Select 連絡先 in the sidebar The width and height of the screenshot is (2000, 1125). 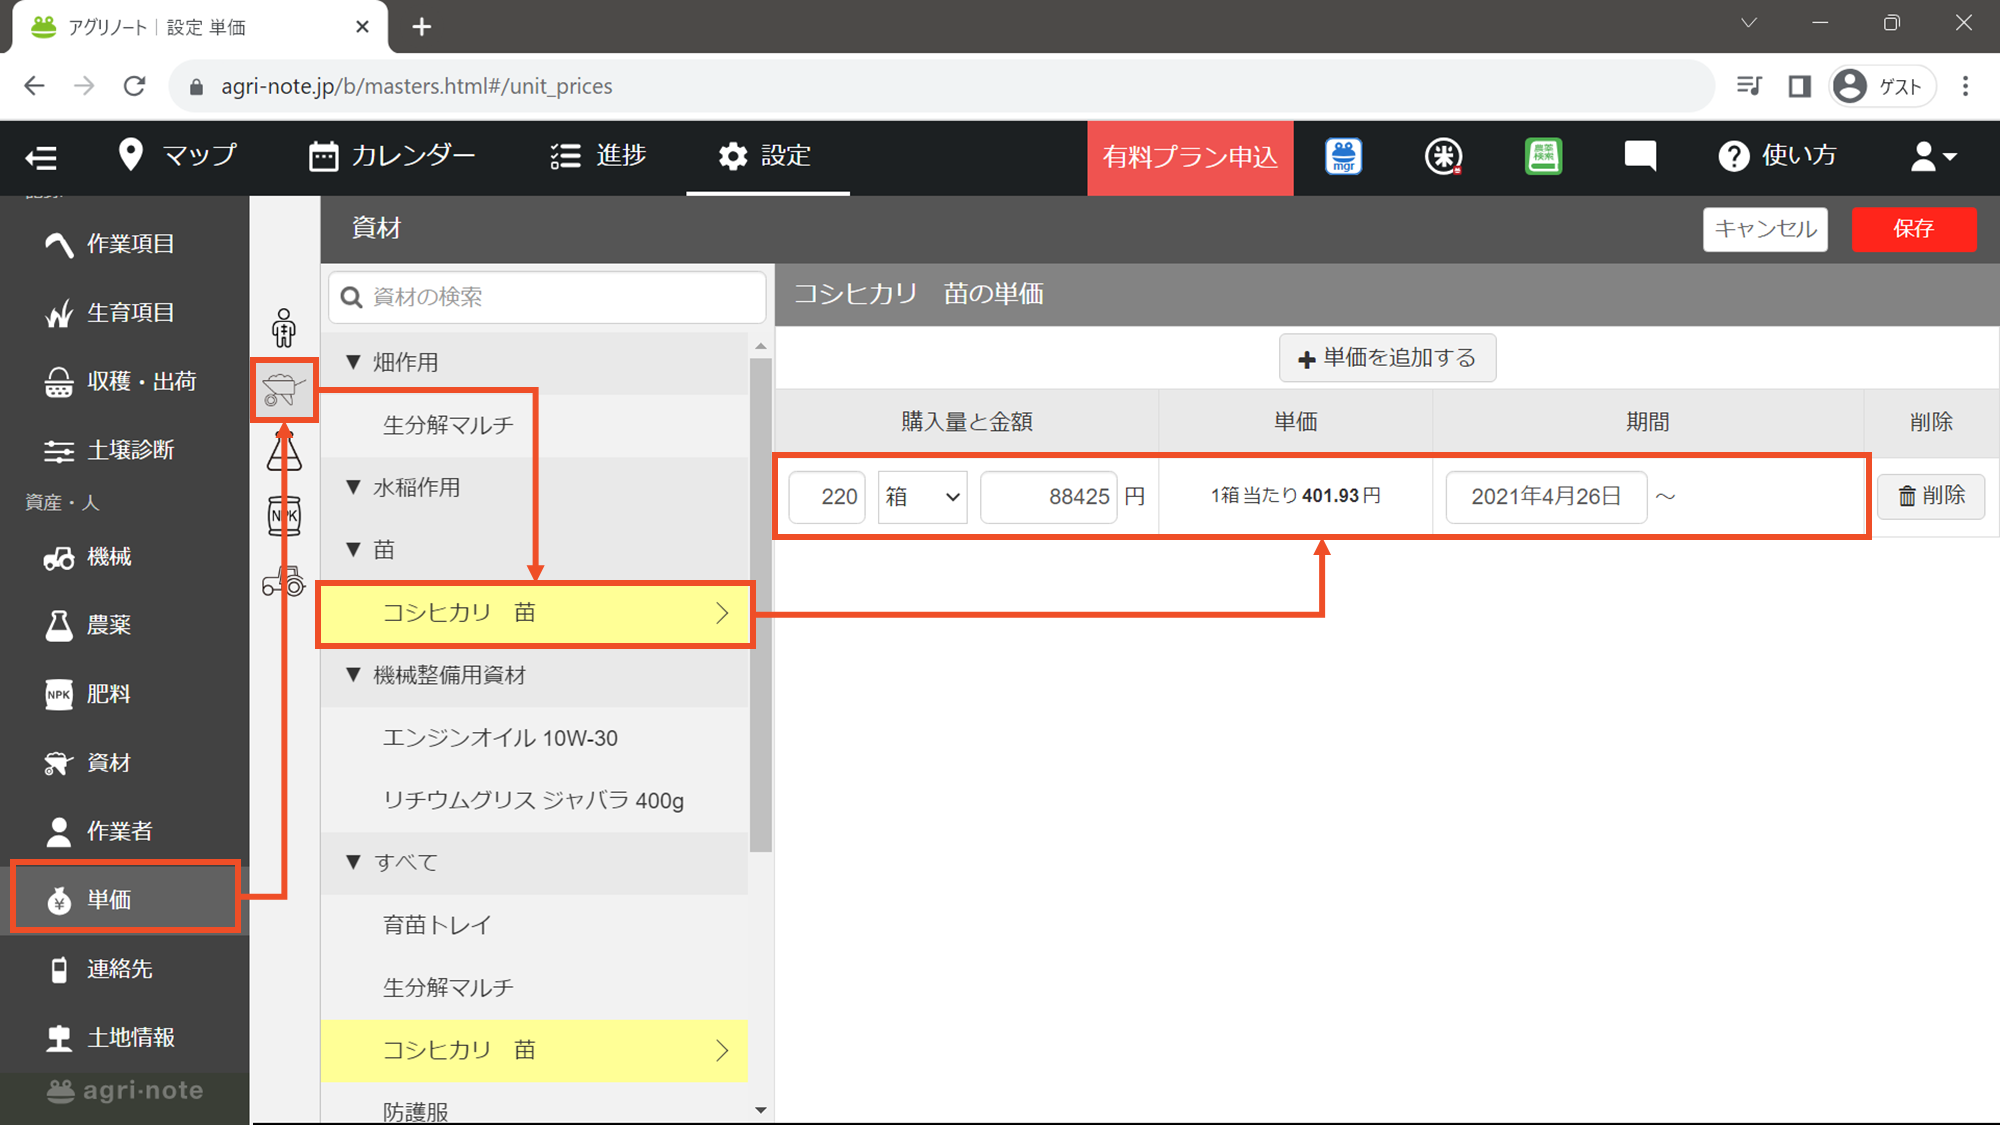click(x=125, y=969)
